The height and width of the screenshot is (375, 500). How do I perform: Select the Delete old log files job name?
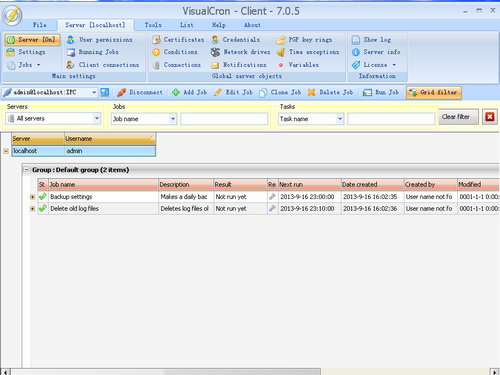[74, 208]
